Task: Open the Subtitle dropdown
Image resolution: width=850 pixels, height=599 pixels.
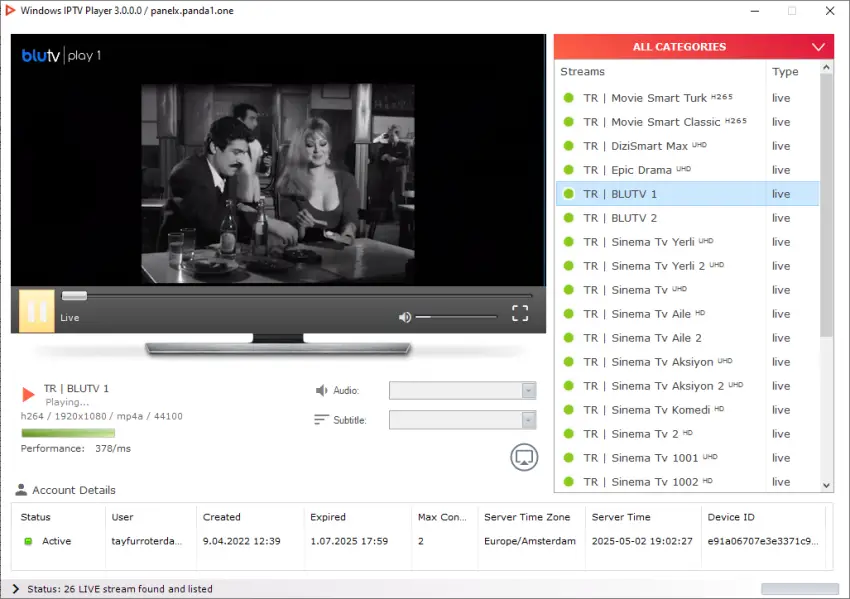Action: (x=462, y=420)
